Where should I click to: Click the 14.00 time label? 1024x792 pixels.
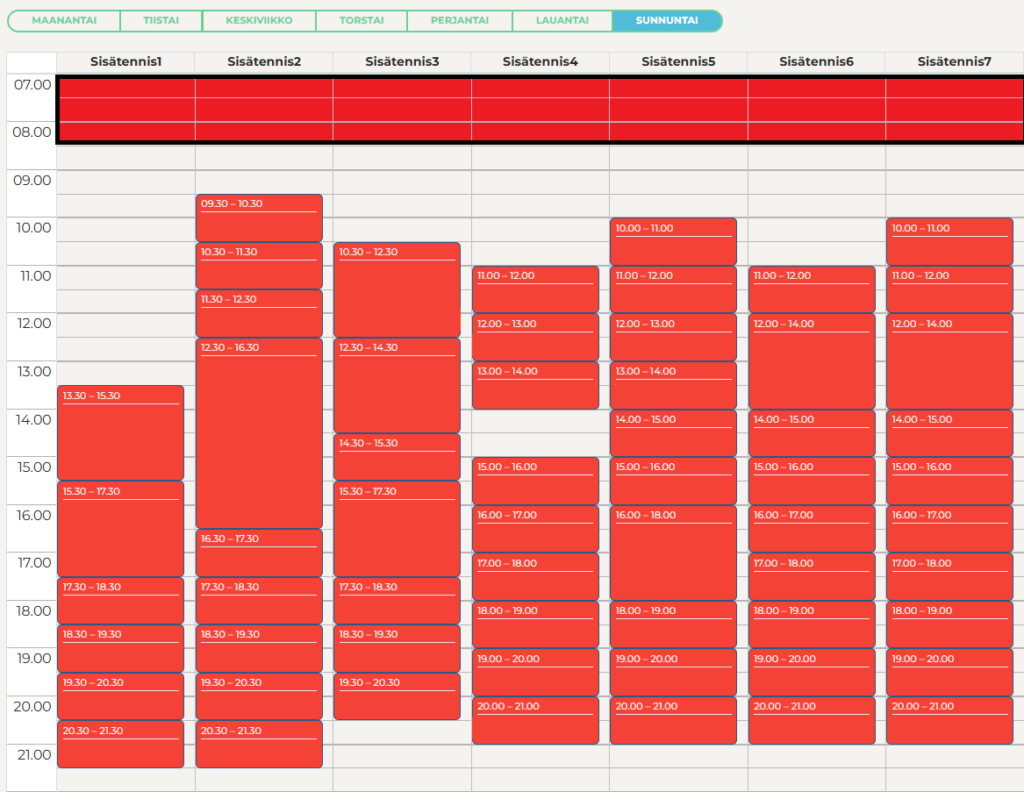click(33, 420)
